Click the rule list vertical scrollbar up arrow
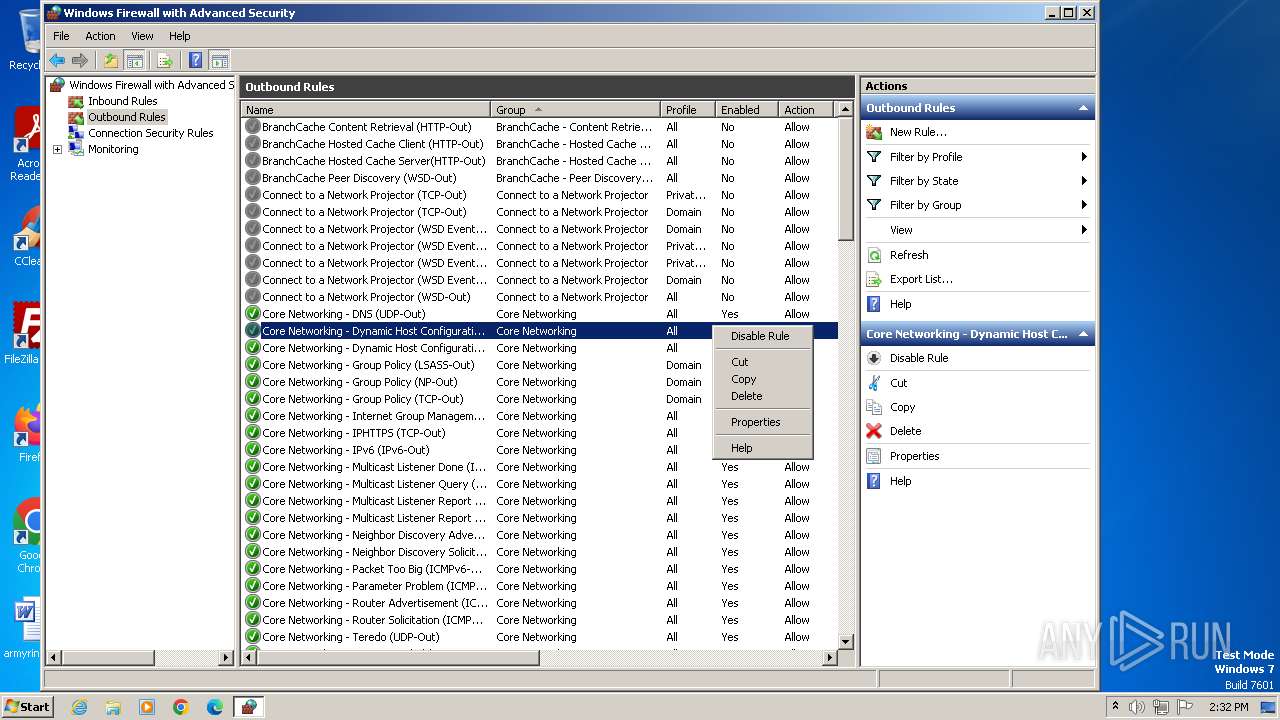The height and width of the screenshot is (720, 1280). click(845, 110)
